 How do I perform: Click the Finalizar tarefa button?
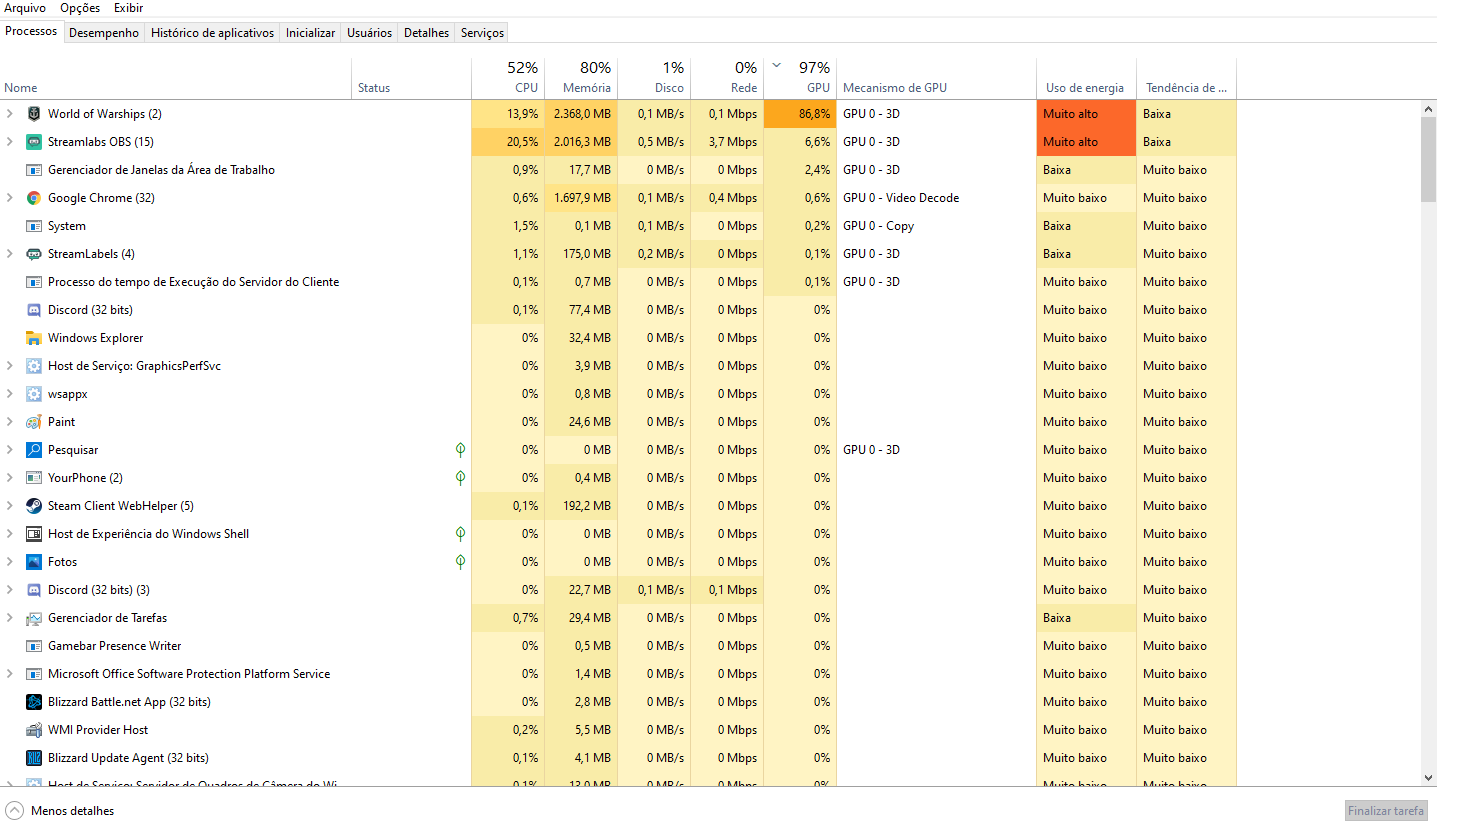tap(1386, 811)
